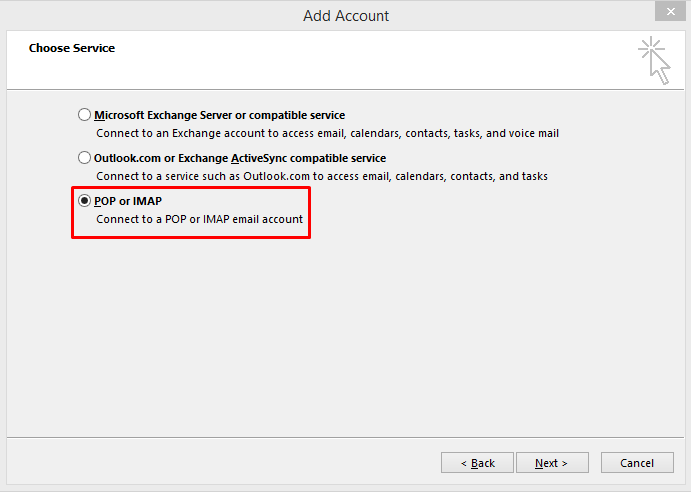Viewport: 691px width, 492px height.
Task: Click 'Outlook.com or Exchange ActiveSync compatible service' label
Action: coord(240,158)
